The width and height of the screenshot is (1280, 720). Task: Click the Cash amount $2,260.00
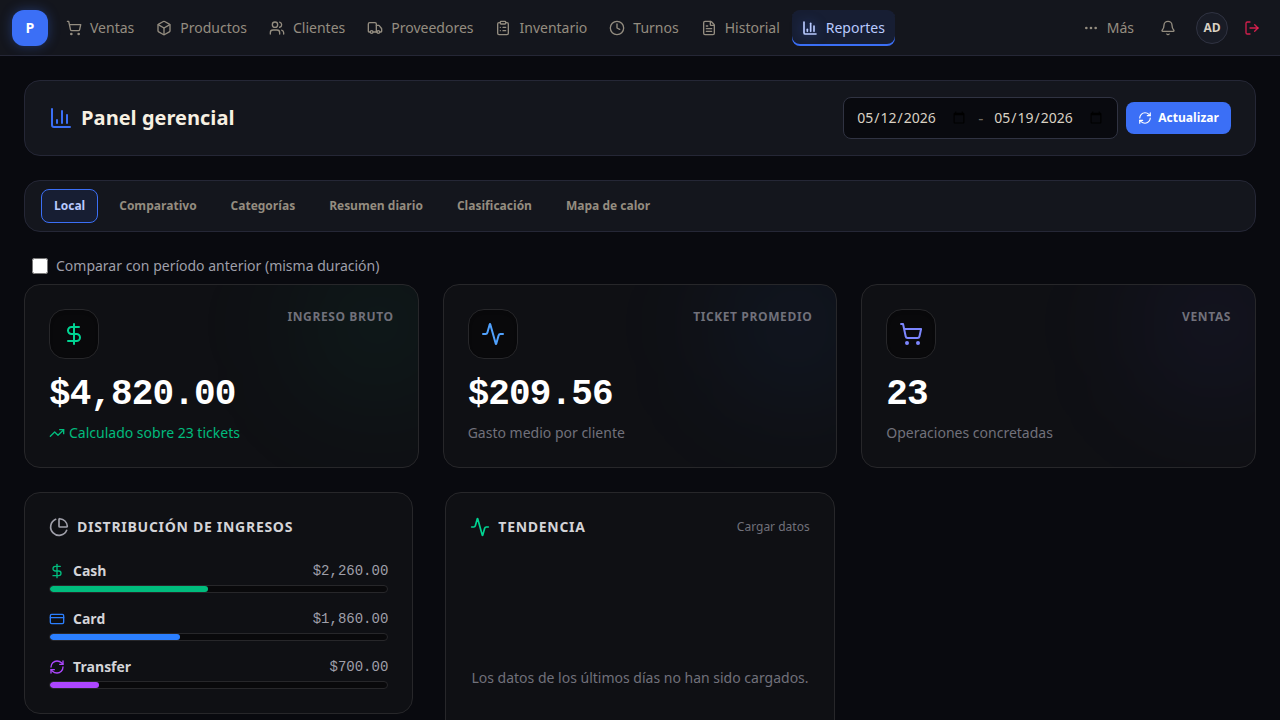[x=350, y=571]
